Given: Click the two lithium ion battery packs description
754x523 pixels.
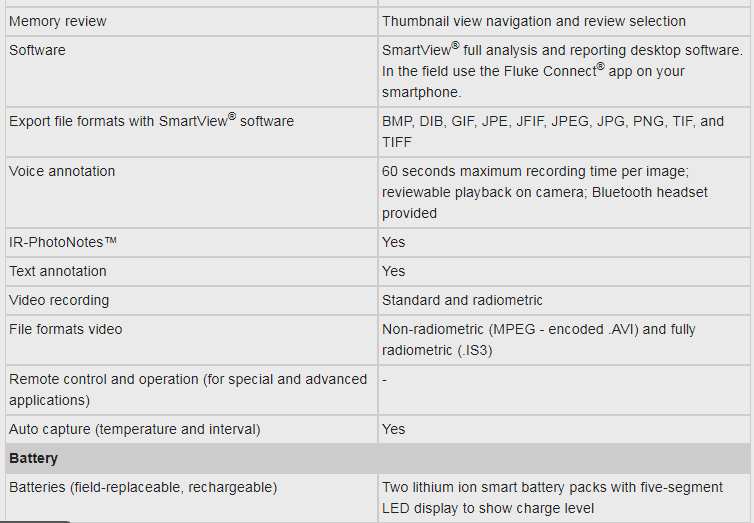Looking at the screenshot, I should (x=552, y=497).
